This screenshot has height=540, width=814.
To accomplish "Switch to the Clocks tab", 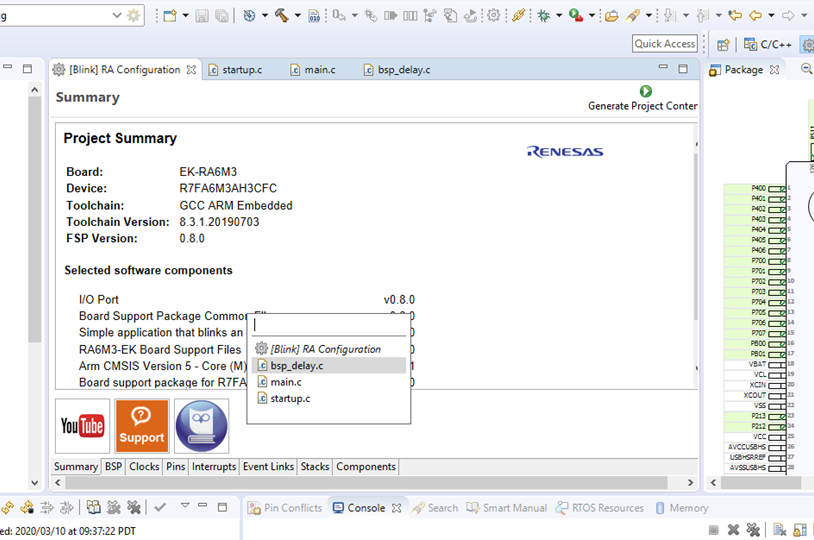I will (144, 467).
